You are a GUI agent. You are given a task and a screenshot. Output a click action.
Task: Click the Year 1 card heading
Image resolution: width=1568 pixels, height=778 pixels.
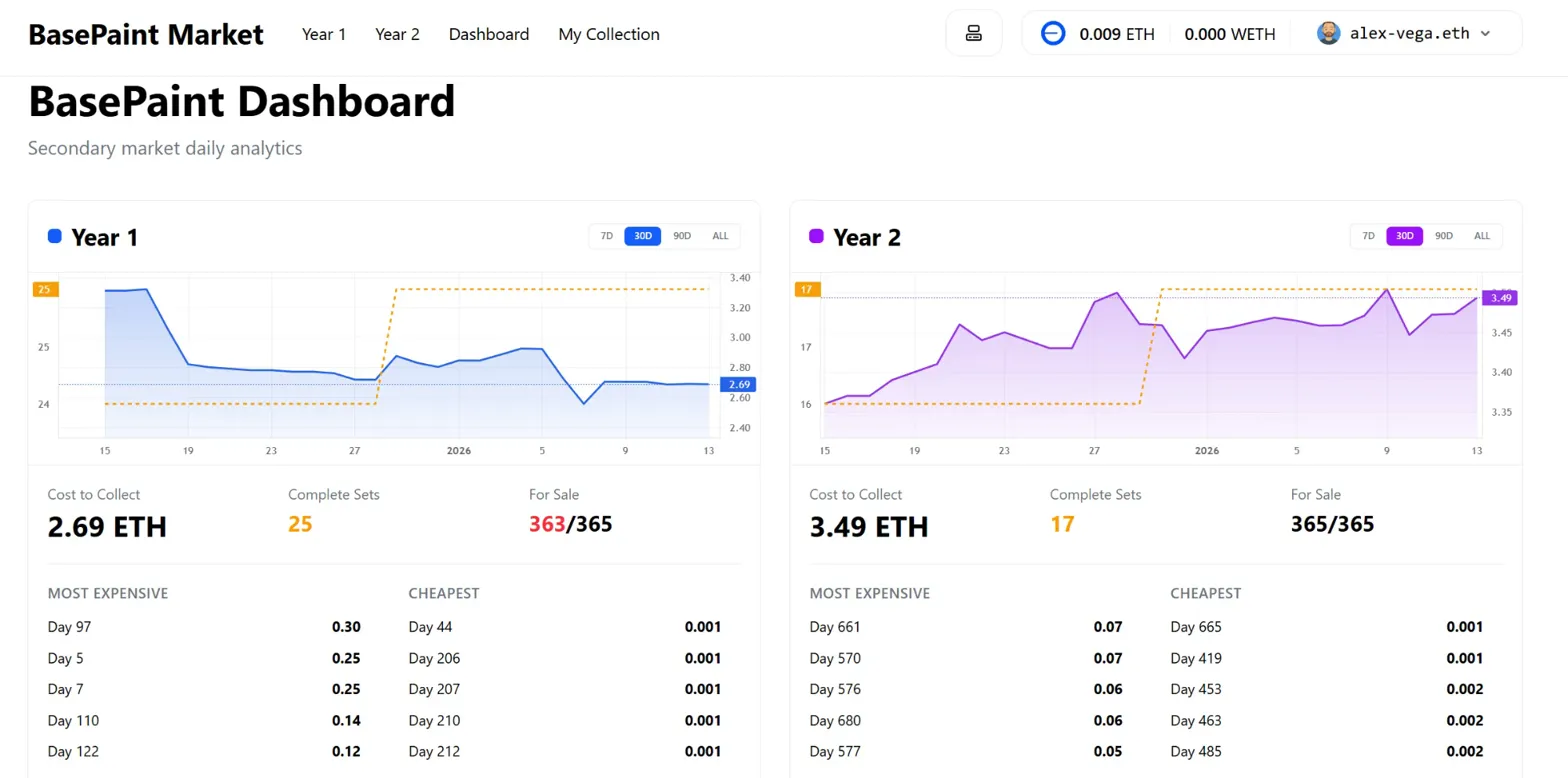(x=104, y=237)
